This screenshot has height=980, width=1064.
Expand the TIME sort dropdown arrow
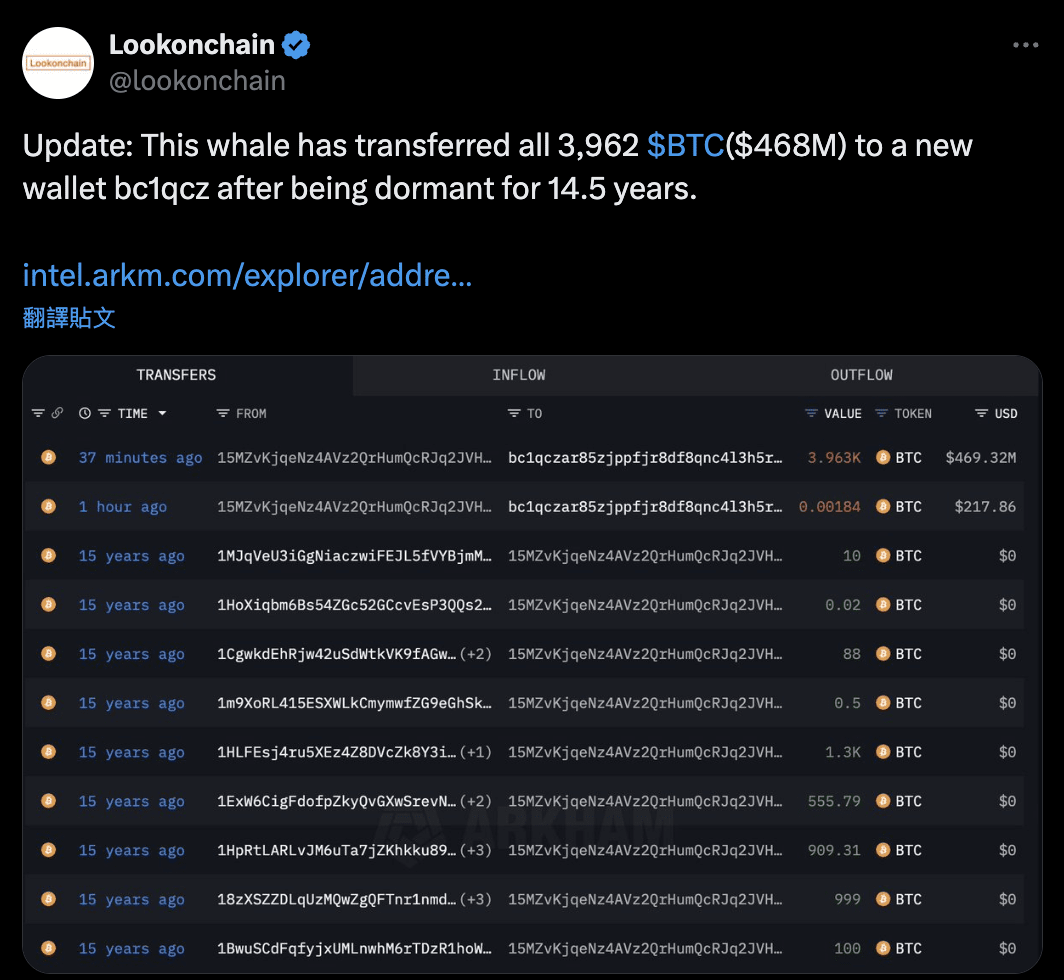(x=162, y=413)
